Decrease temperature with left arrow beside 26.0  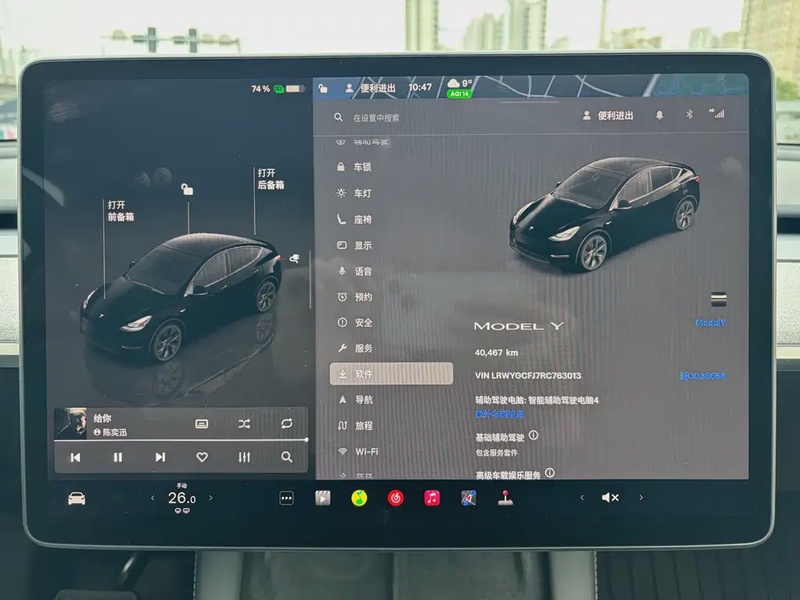point(153,498)
